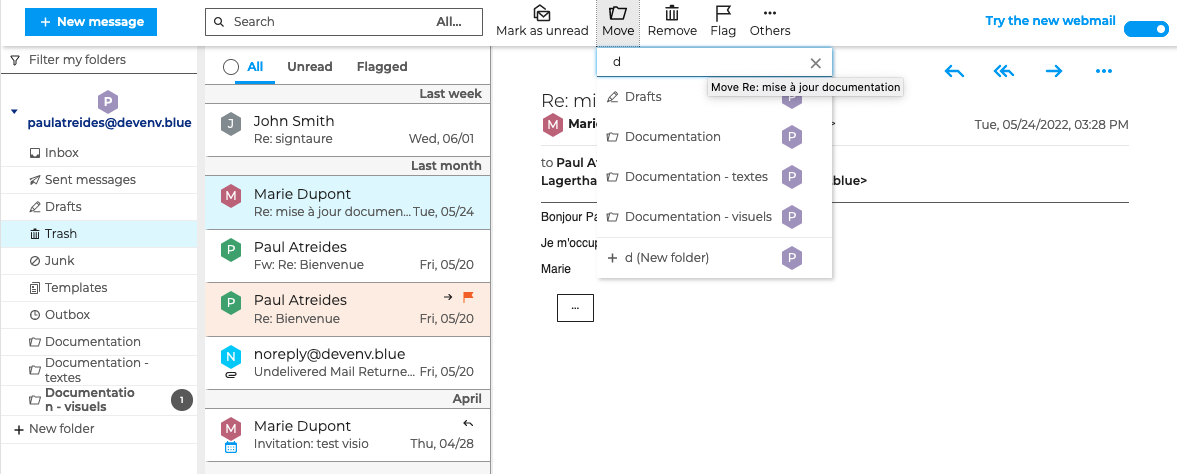Open the Templates folder
The height and width of the screenshot is (474, 1177).
99,288
